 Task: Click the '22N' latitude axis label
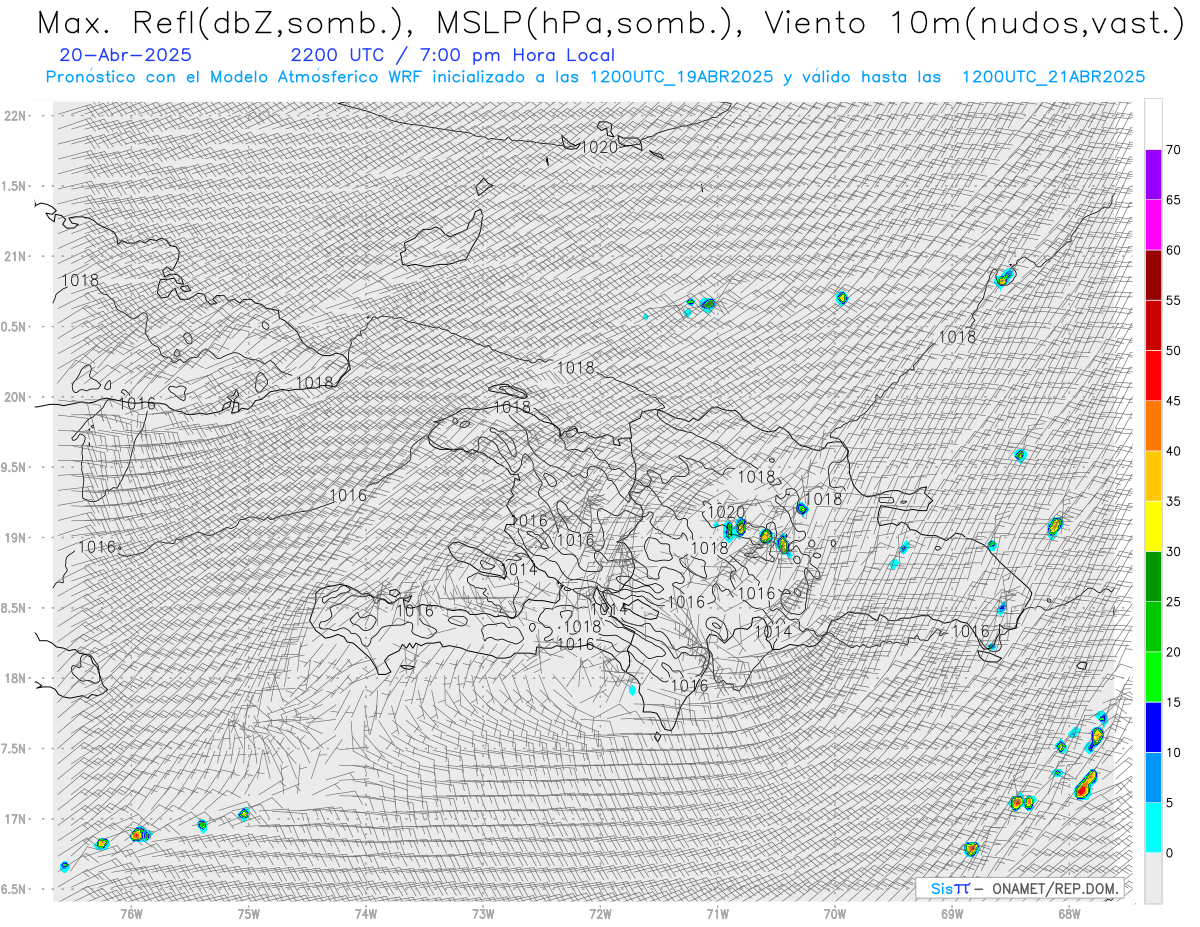[15, 116]
